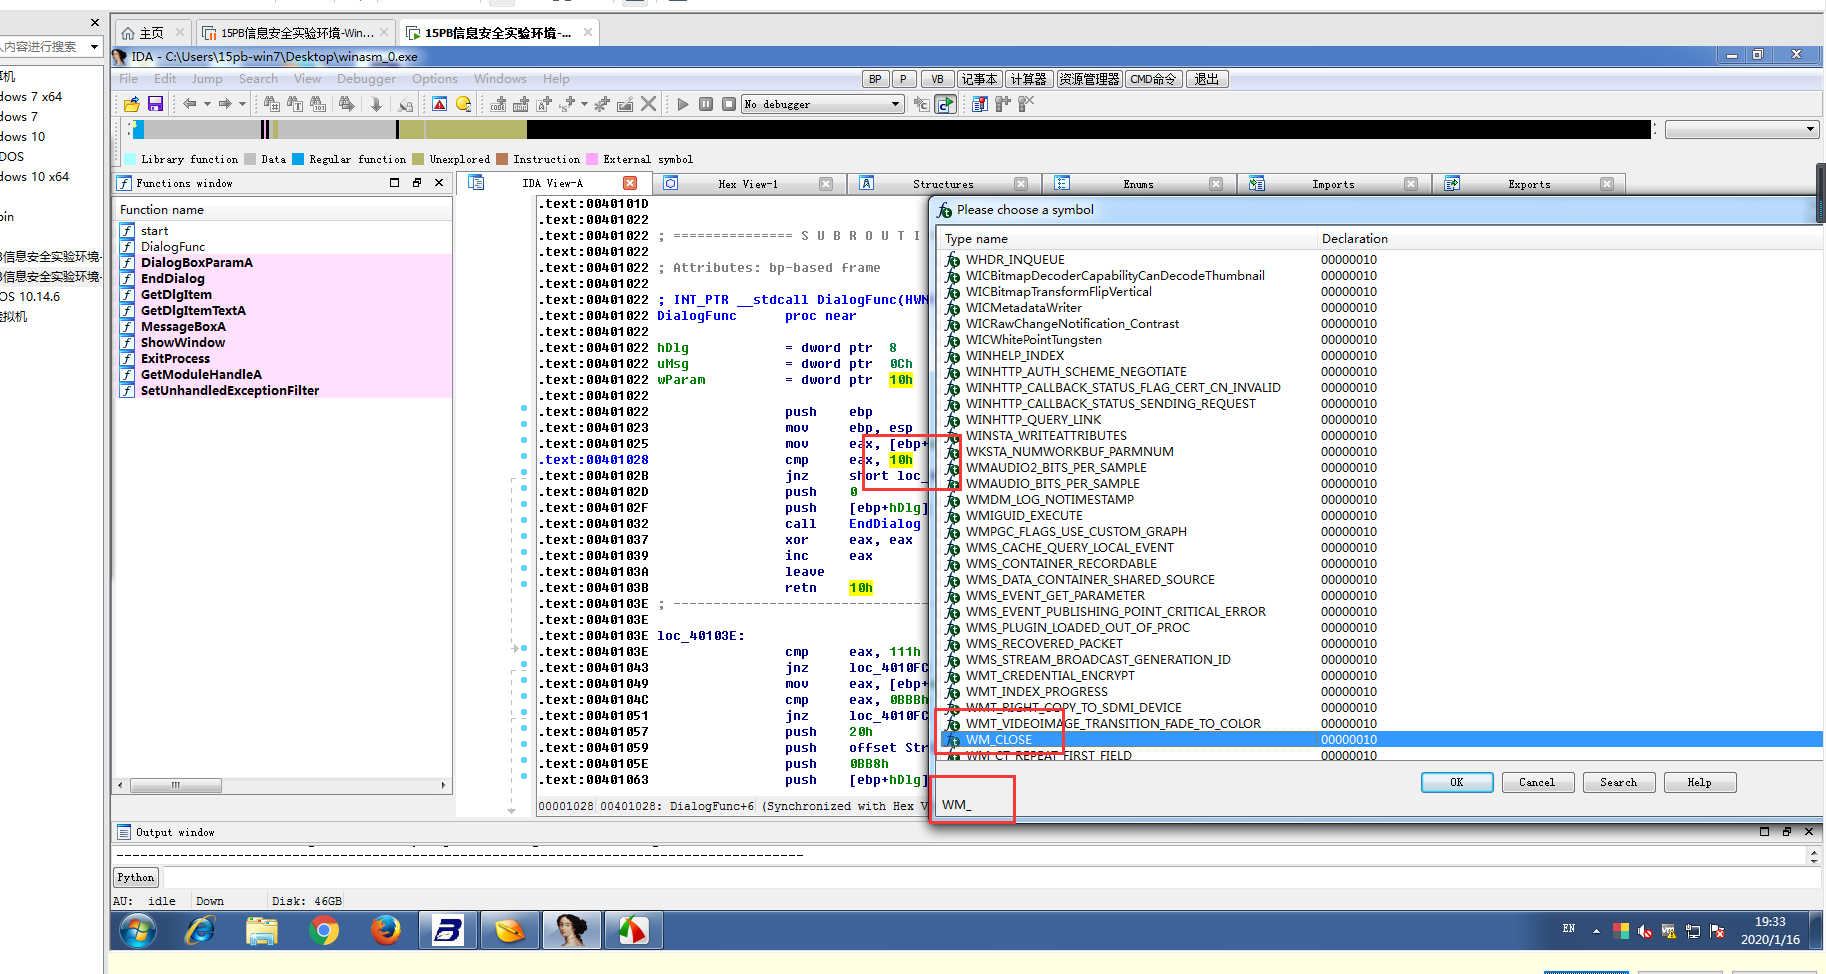Viewport: 1826px width, 974px height.
Task: Open the Options menu
Action: [435, 79]
